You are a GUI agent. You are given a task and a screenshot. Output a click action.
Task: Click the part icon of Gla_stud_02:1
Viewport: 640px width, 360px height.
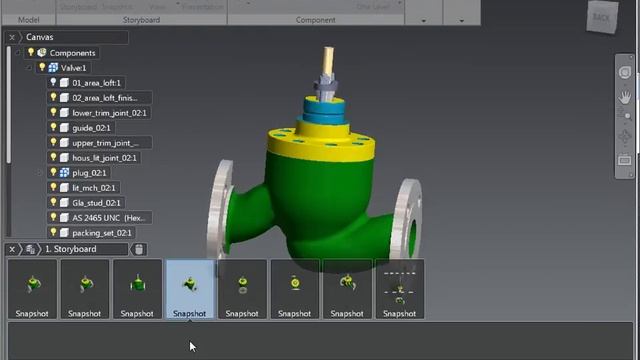[64, 203]
